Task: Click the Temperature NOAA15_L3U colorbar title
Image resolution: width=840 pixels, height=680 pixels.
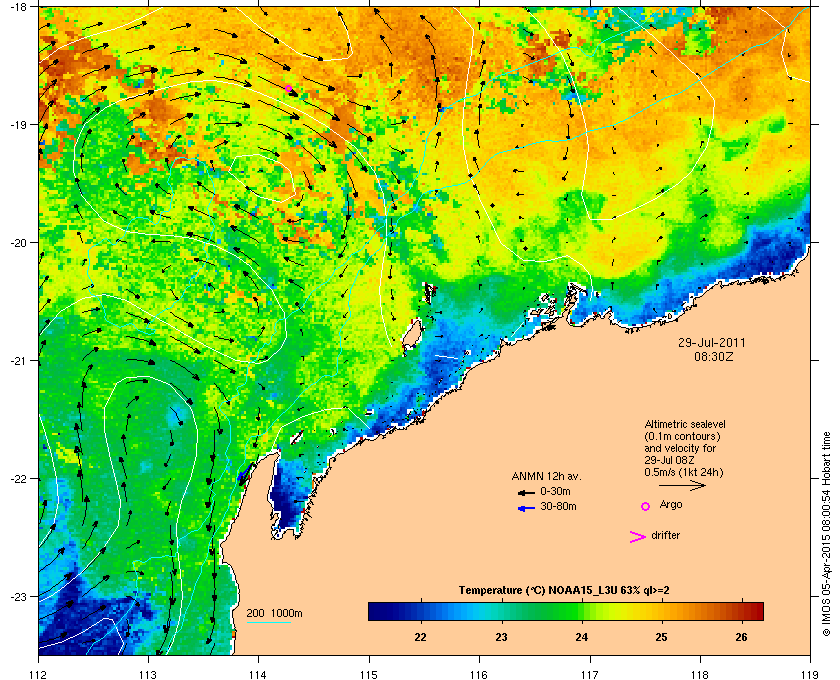Action: click(x=564, y=591)
